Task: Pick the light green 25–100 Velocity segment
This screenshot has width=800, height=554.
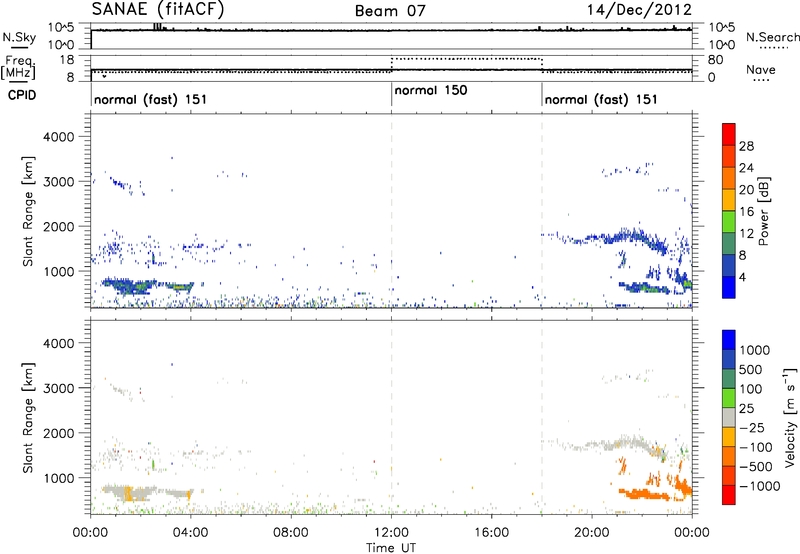Action: tap(729, 398)
